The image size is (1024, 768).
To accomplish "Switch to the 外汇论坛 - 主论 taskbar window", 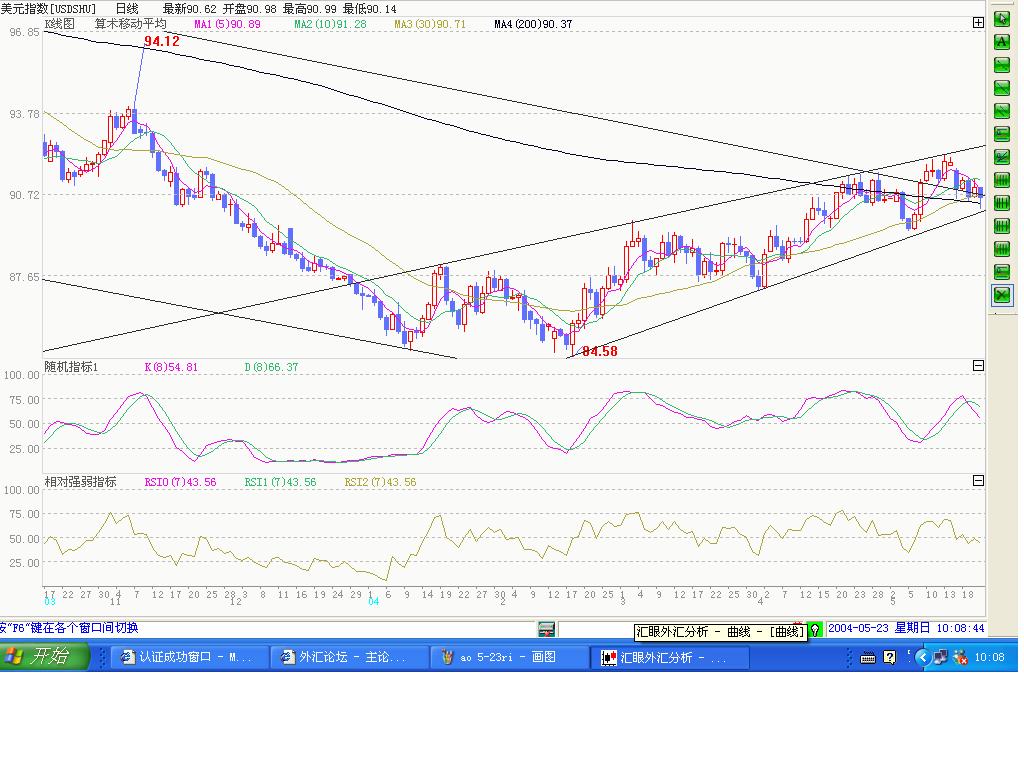I will click(349, 657).
